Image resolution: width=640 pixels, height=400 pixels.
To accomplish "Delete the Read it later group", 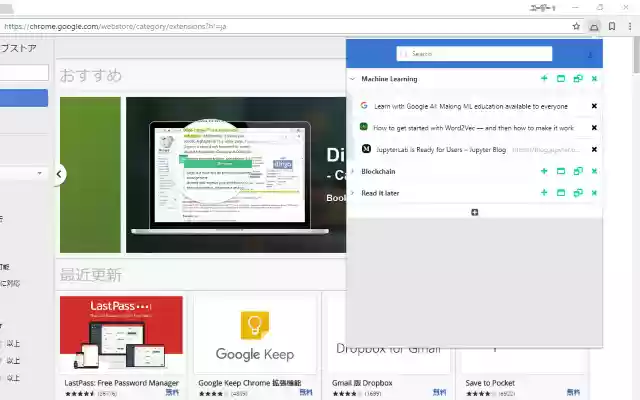I will click(x=594, y=193).
